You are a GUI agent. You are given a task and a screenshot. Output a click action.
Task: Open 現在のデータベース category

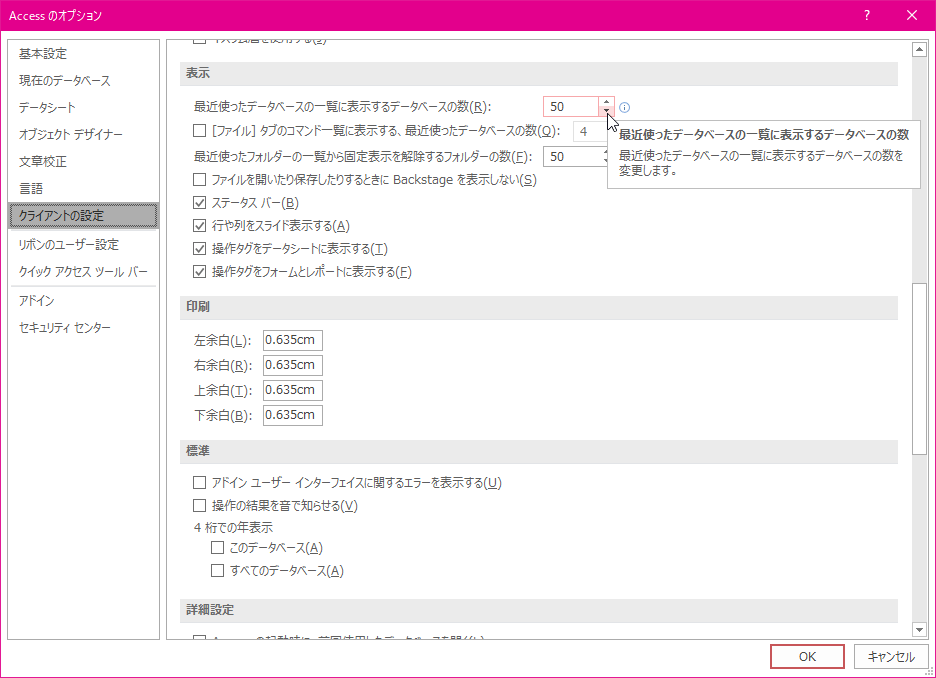64,81
